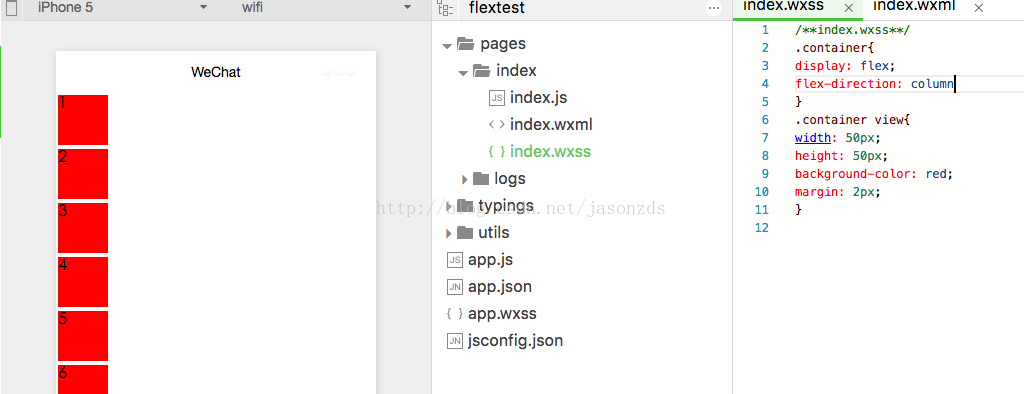Viewport: 1024px width, 394px height.
Task: Expand the logs folder
Action: pyautogui.click(x=464, y=179)
